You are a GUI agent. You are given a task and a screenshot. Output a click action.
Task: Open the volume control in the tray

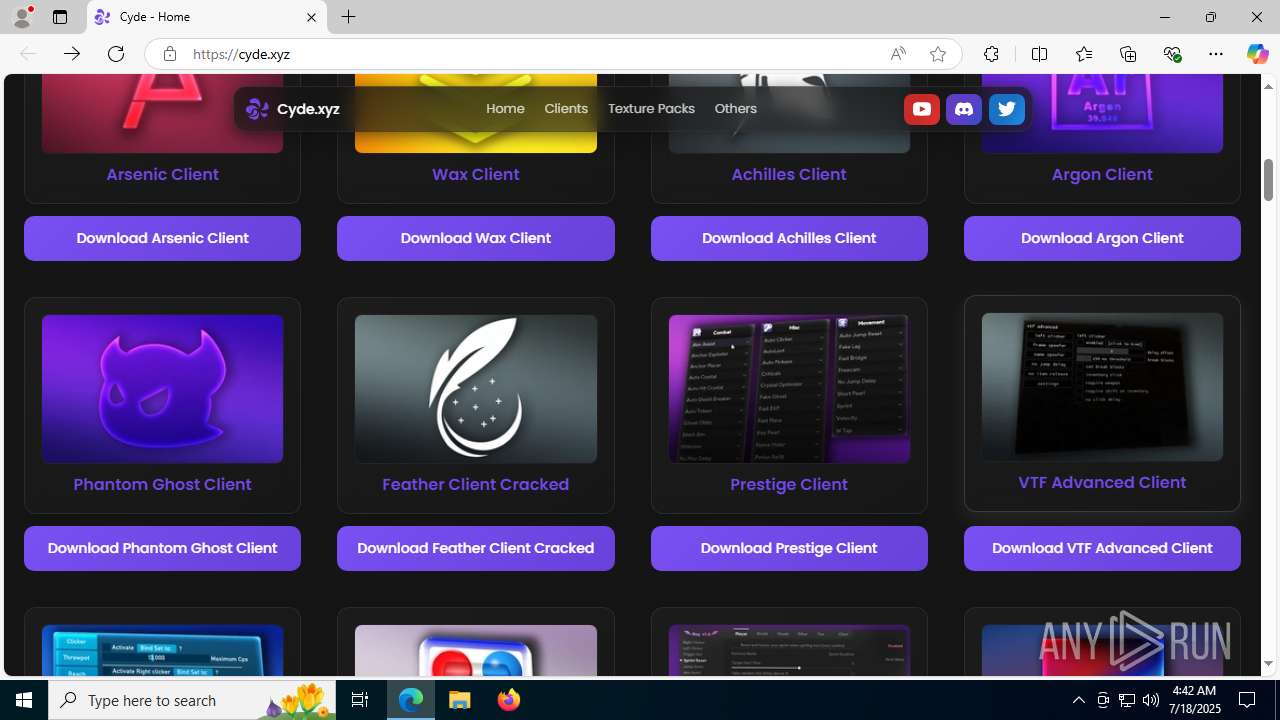1151,700
